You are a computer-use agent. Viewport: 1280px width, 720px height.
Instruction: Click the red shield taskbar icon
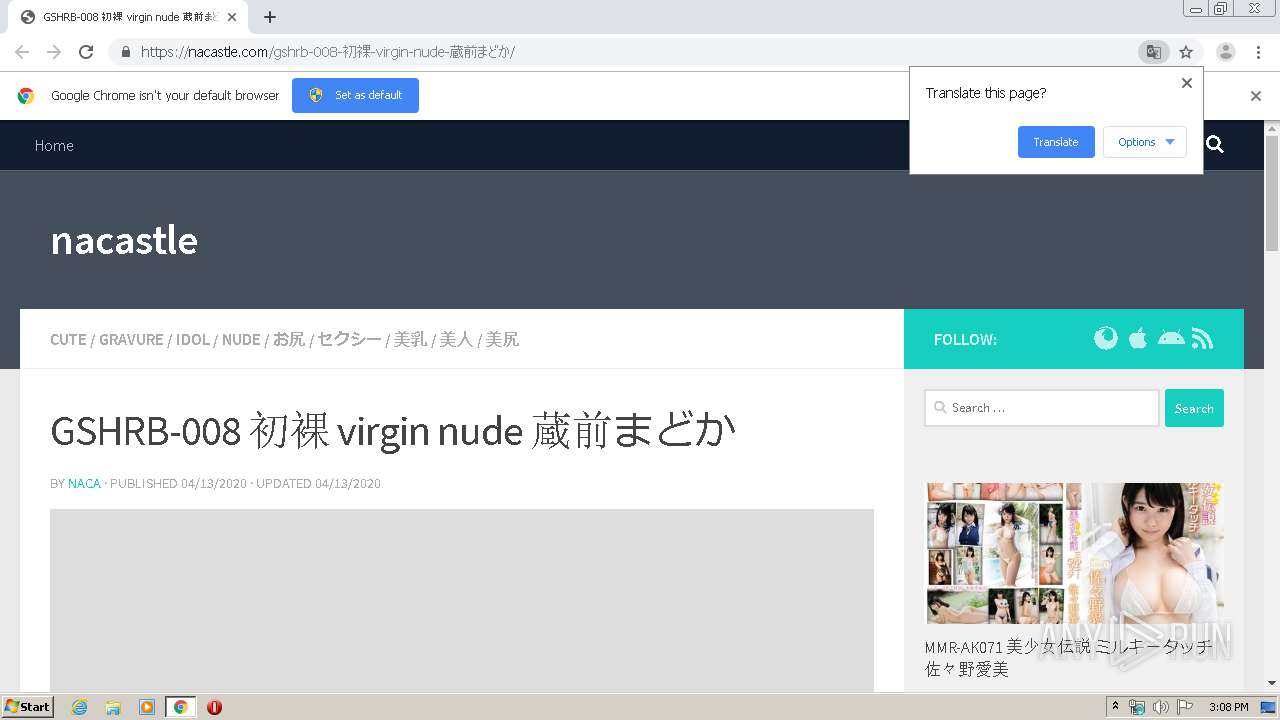[x=214, y=707]
